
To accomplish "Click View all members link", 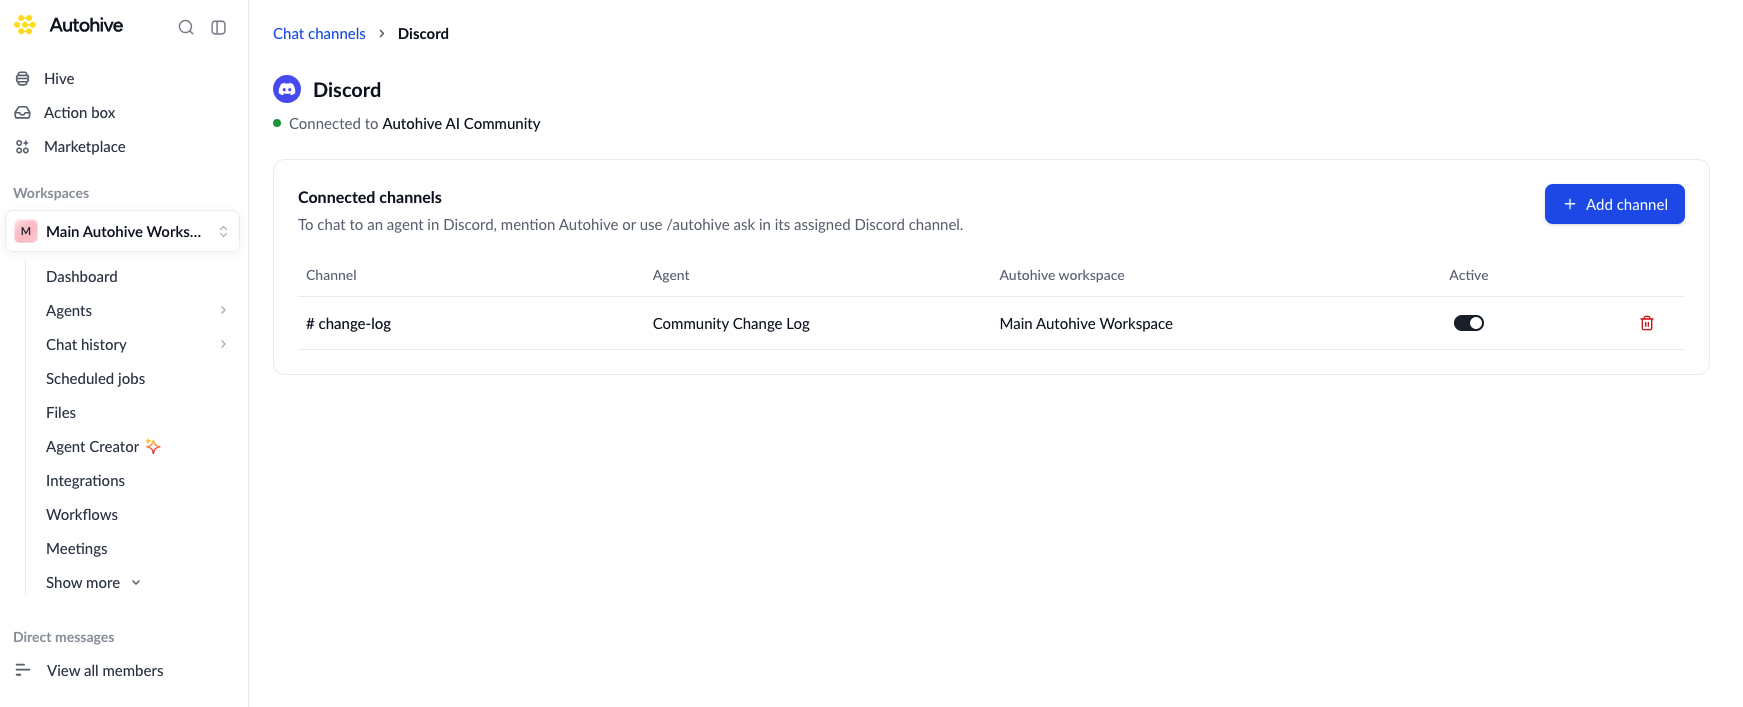I will pyautogui.click(x=105, y=671).
